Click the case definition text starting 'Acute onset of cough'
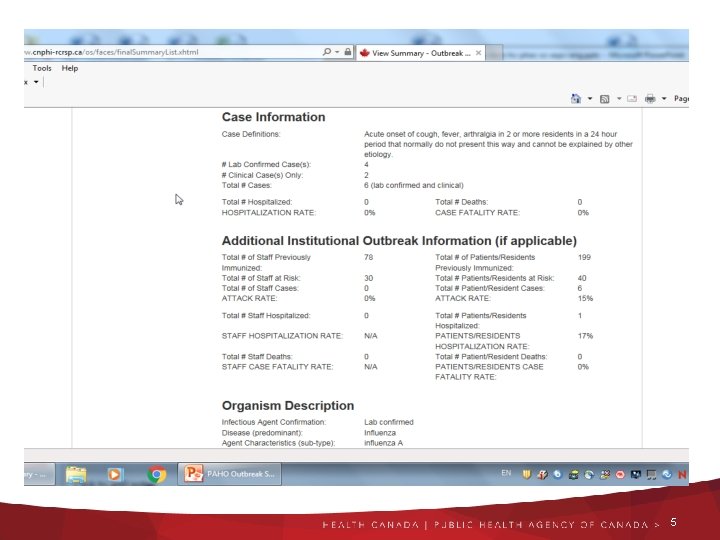The width and height of the screenshot is (720, 540). (x=498, y=144)
